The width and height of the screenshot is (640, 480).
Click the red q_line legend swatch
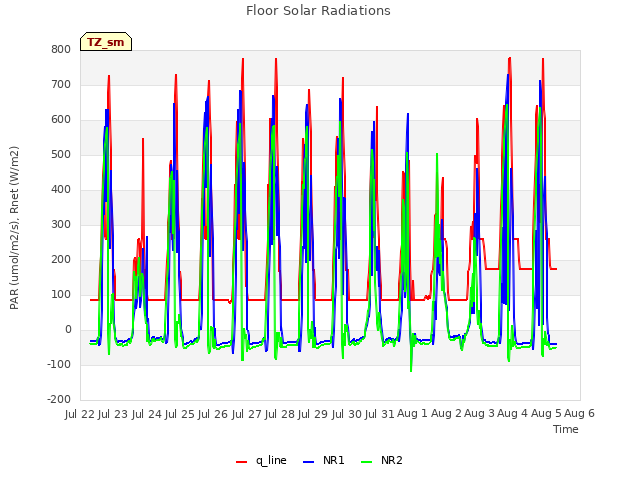pyautogui.click(x=242, y=462)
